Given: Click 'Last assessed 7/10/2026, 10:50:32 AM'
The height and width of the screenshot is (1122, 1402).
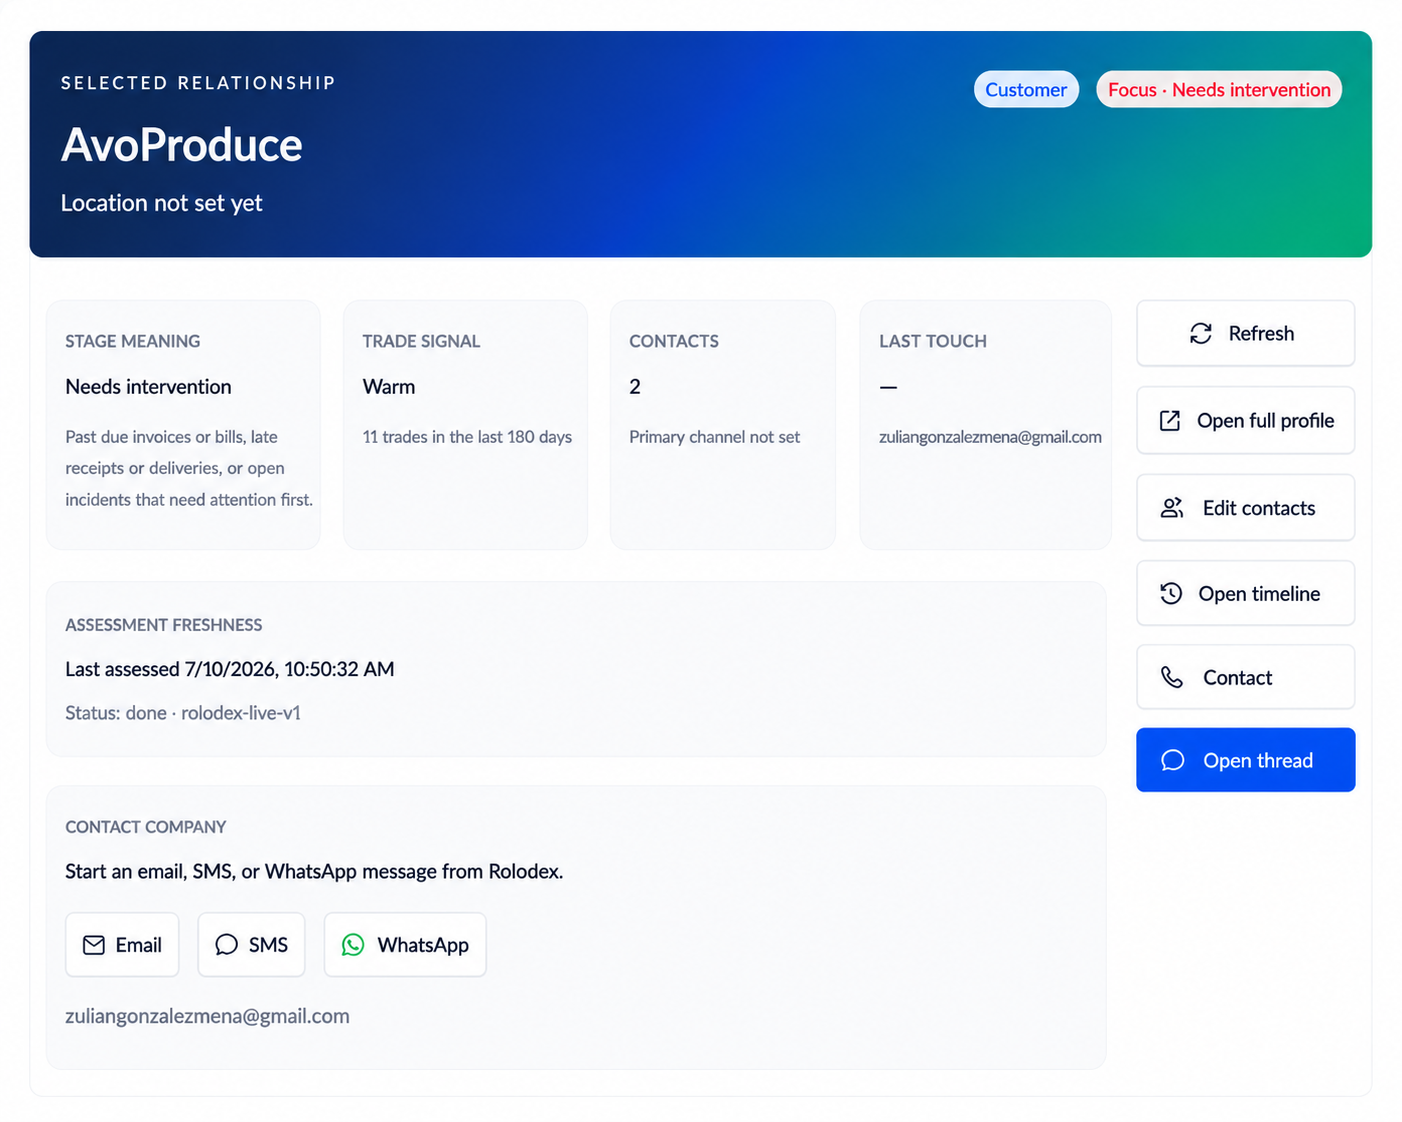Looking at the screenshot, I should (230, 669).
